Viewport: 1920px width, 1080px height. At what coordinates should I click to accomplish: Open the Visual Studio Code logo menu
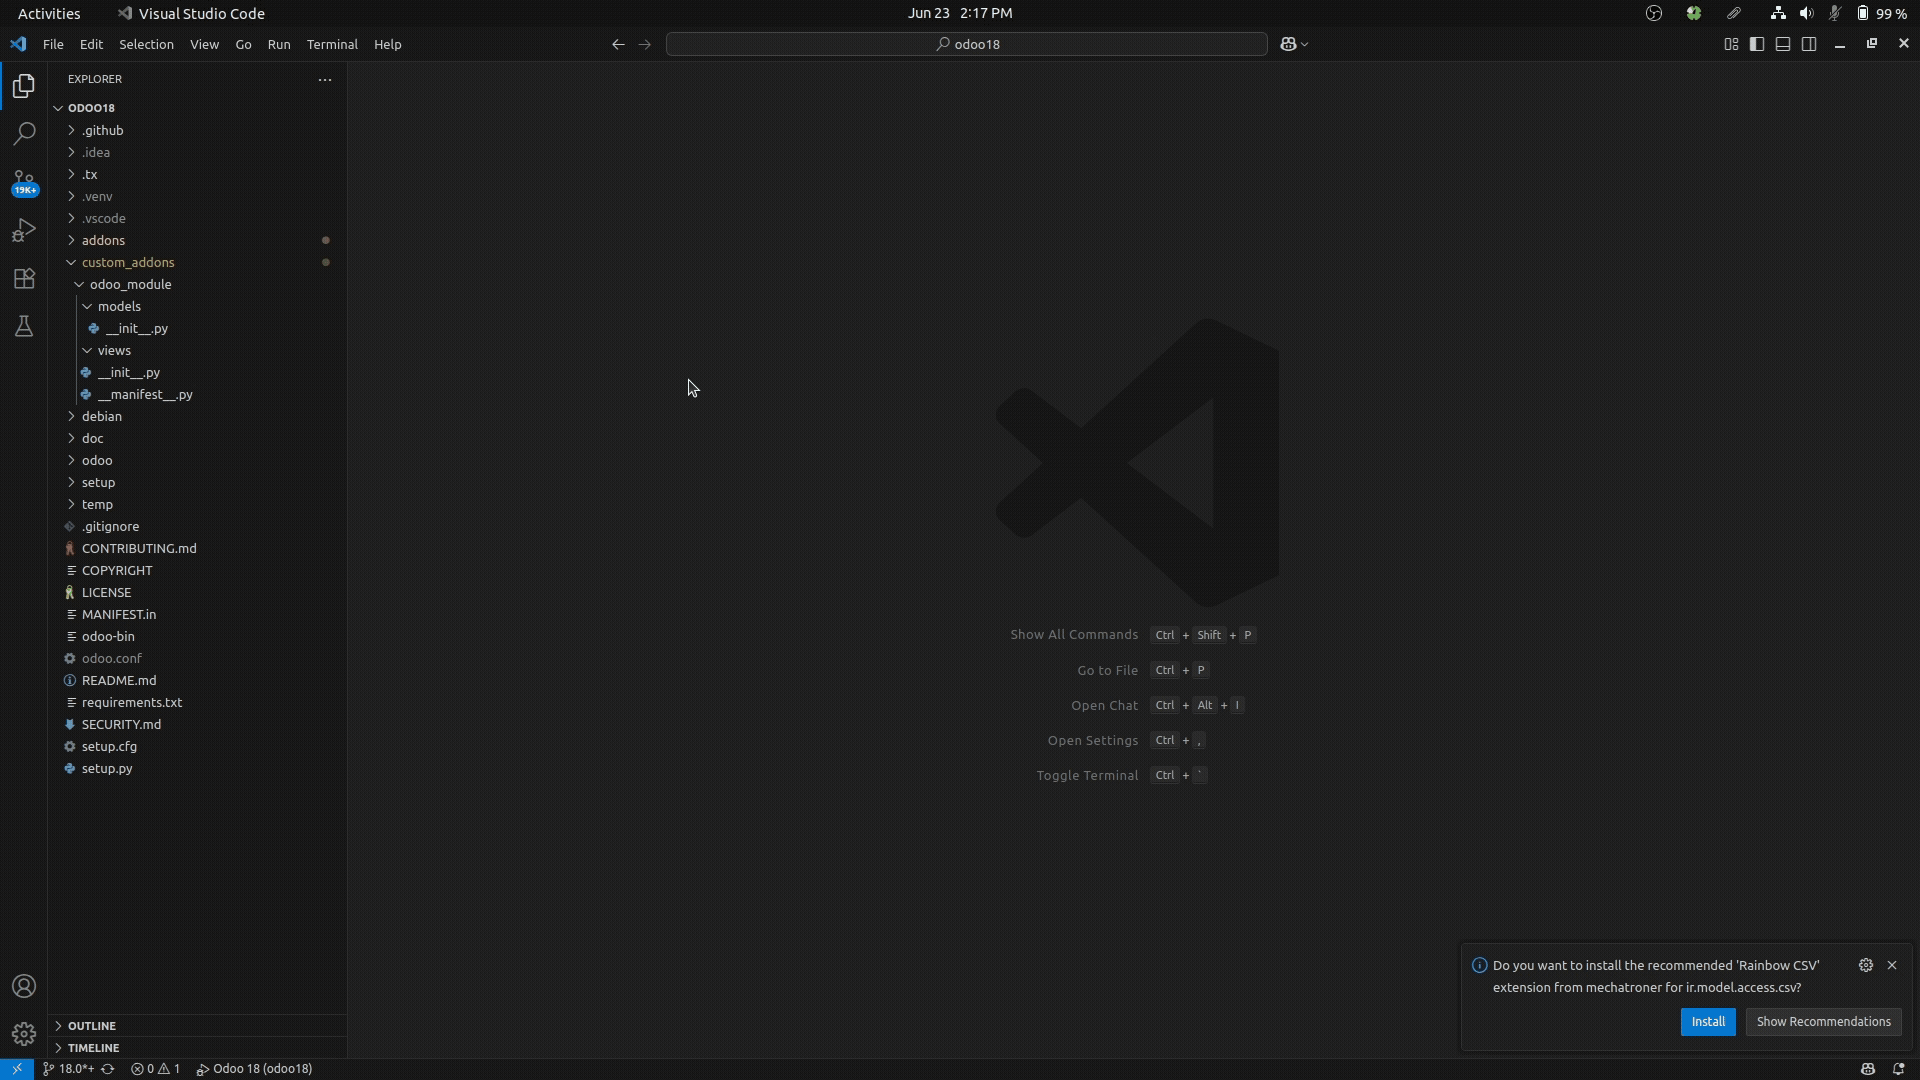pos(18,44)
